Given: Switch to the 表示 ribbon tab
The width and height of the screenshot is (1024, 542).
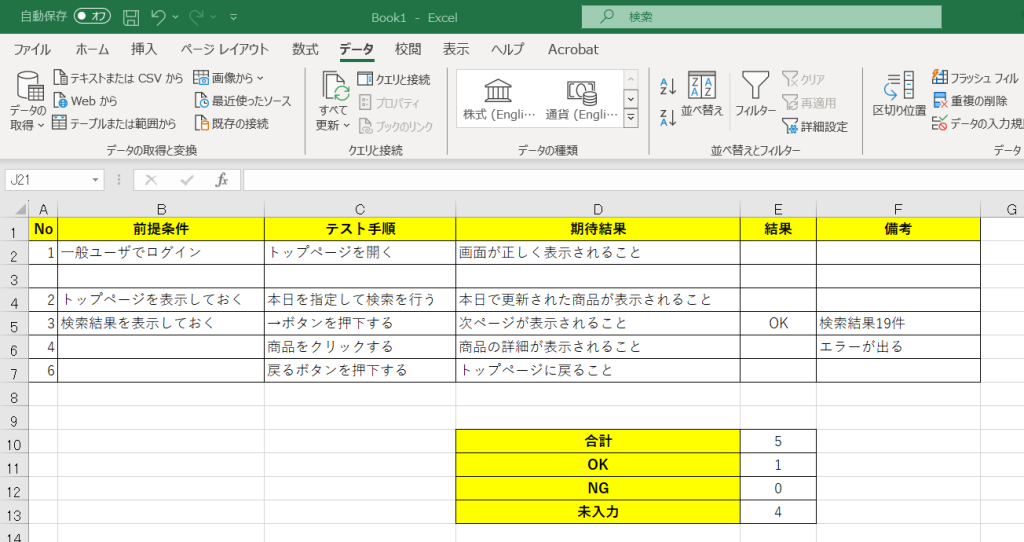Looking at the screenshot, I should (455, 50).
